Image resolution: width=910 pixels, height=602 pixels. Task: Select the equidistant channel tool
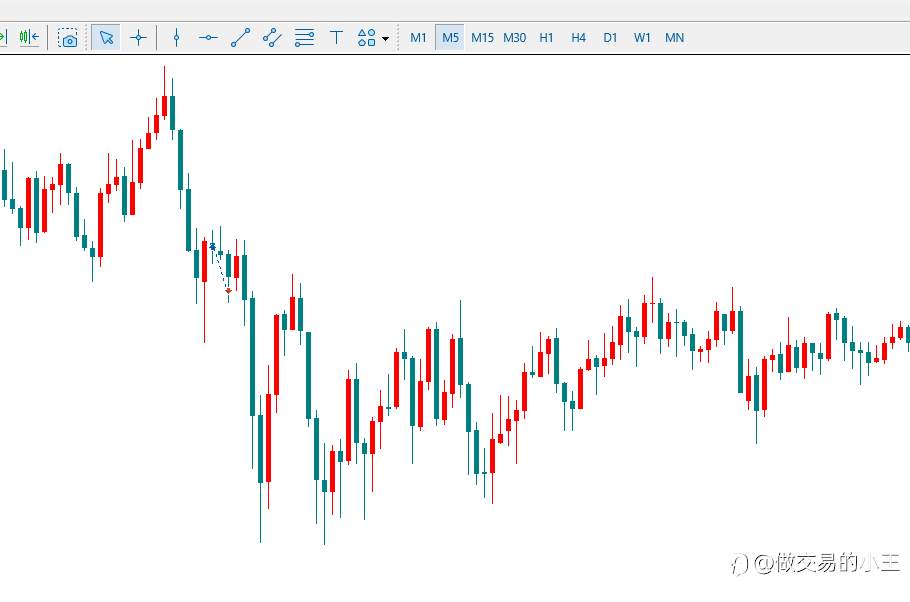coord(272,38)
